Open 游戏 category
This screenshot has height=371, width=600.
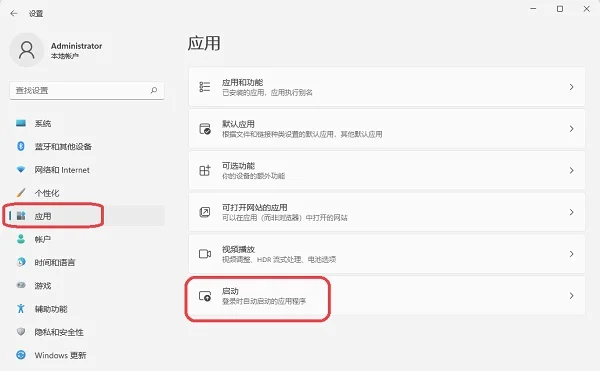pos(87,286)
